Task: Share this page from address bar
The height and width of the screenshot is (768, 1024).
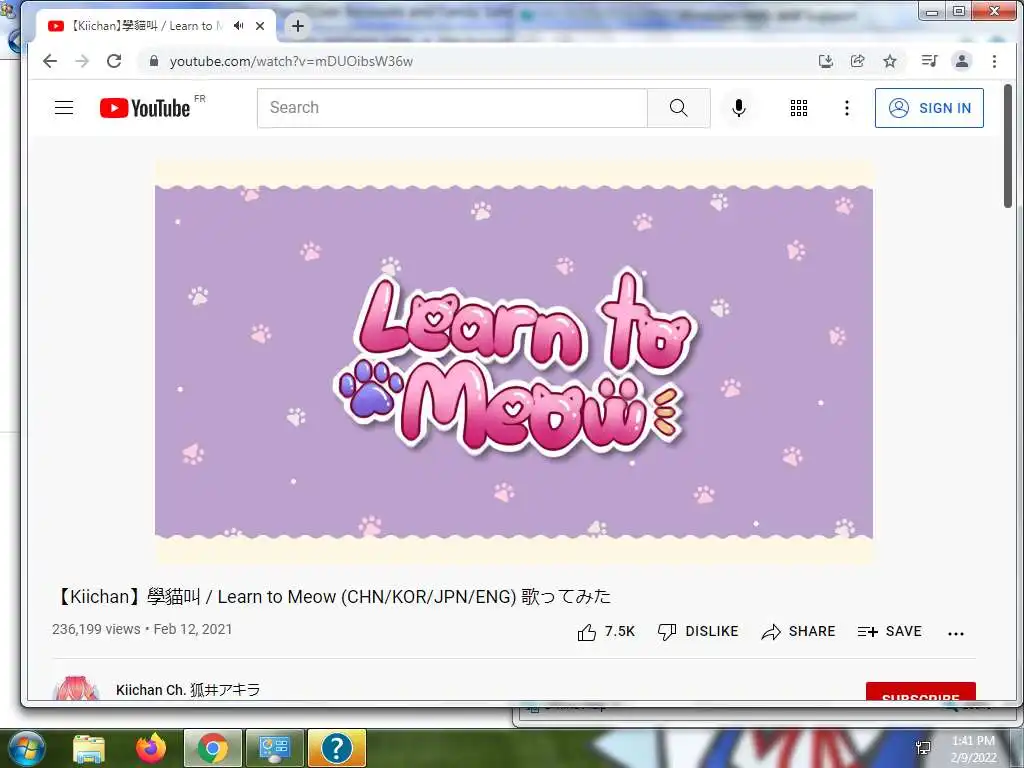Action: (x=857, y=61)
